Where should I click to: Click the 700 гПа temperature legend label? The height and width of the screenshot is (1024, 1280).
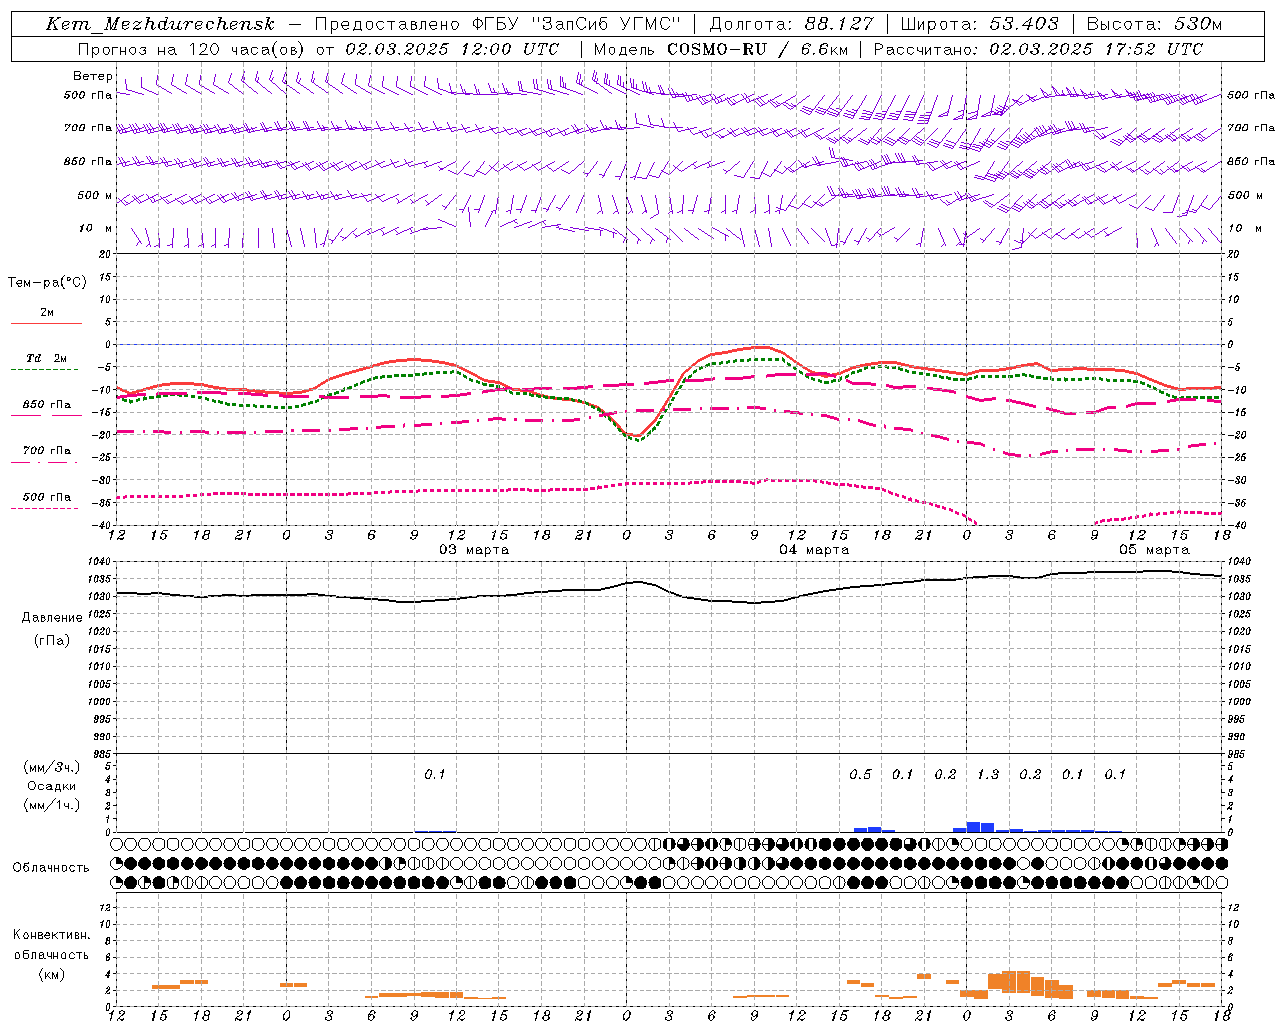tap(47, 451)
